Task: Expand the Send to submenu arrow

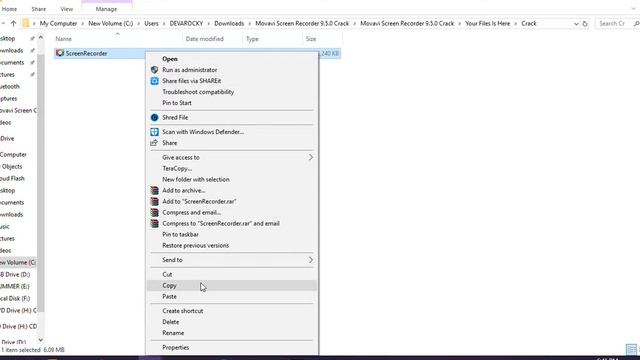Action: tap(311, 260)
